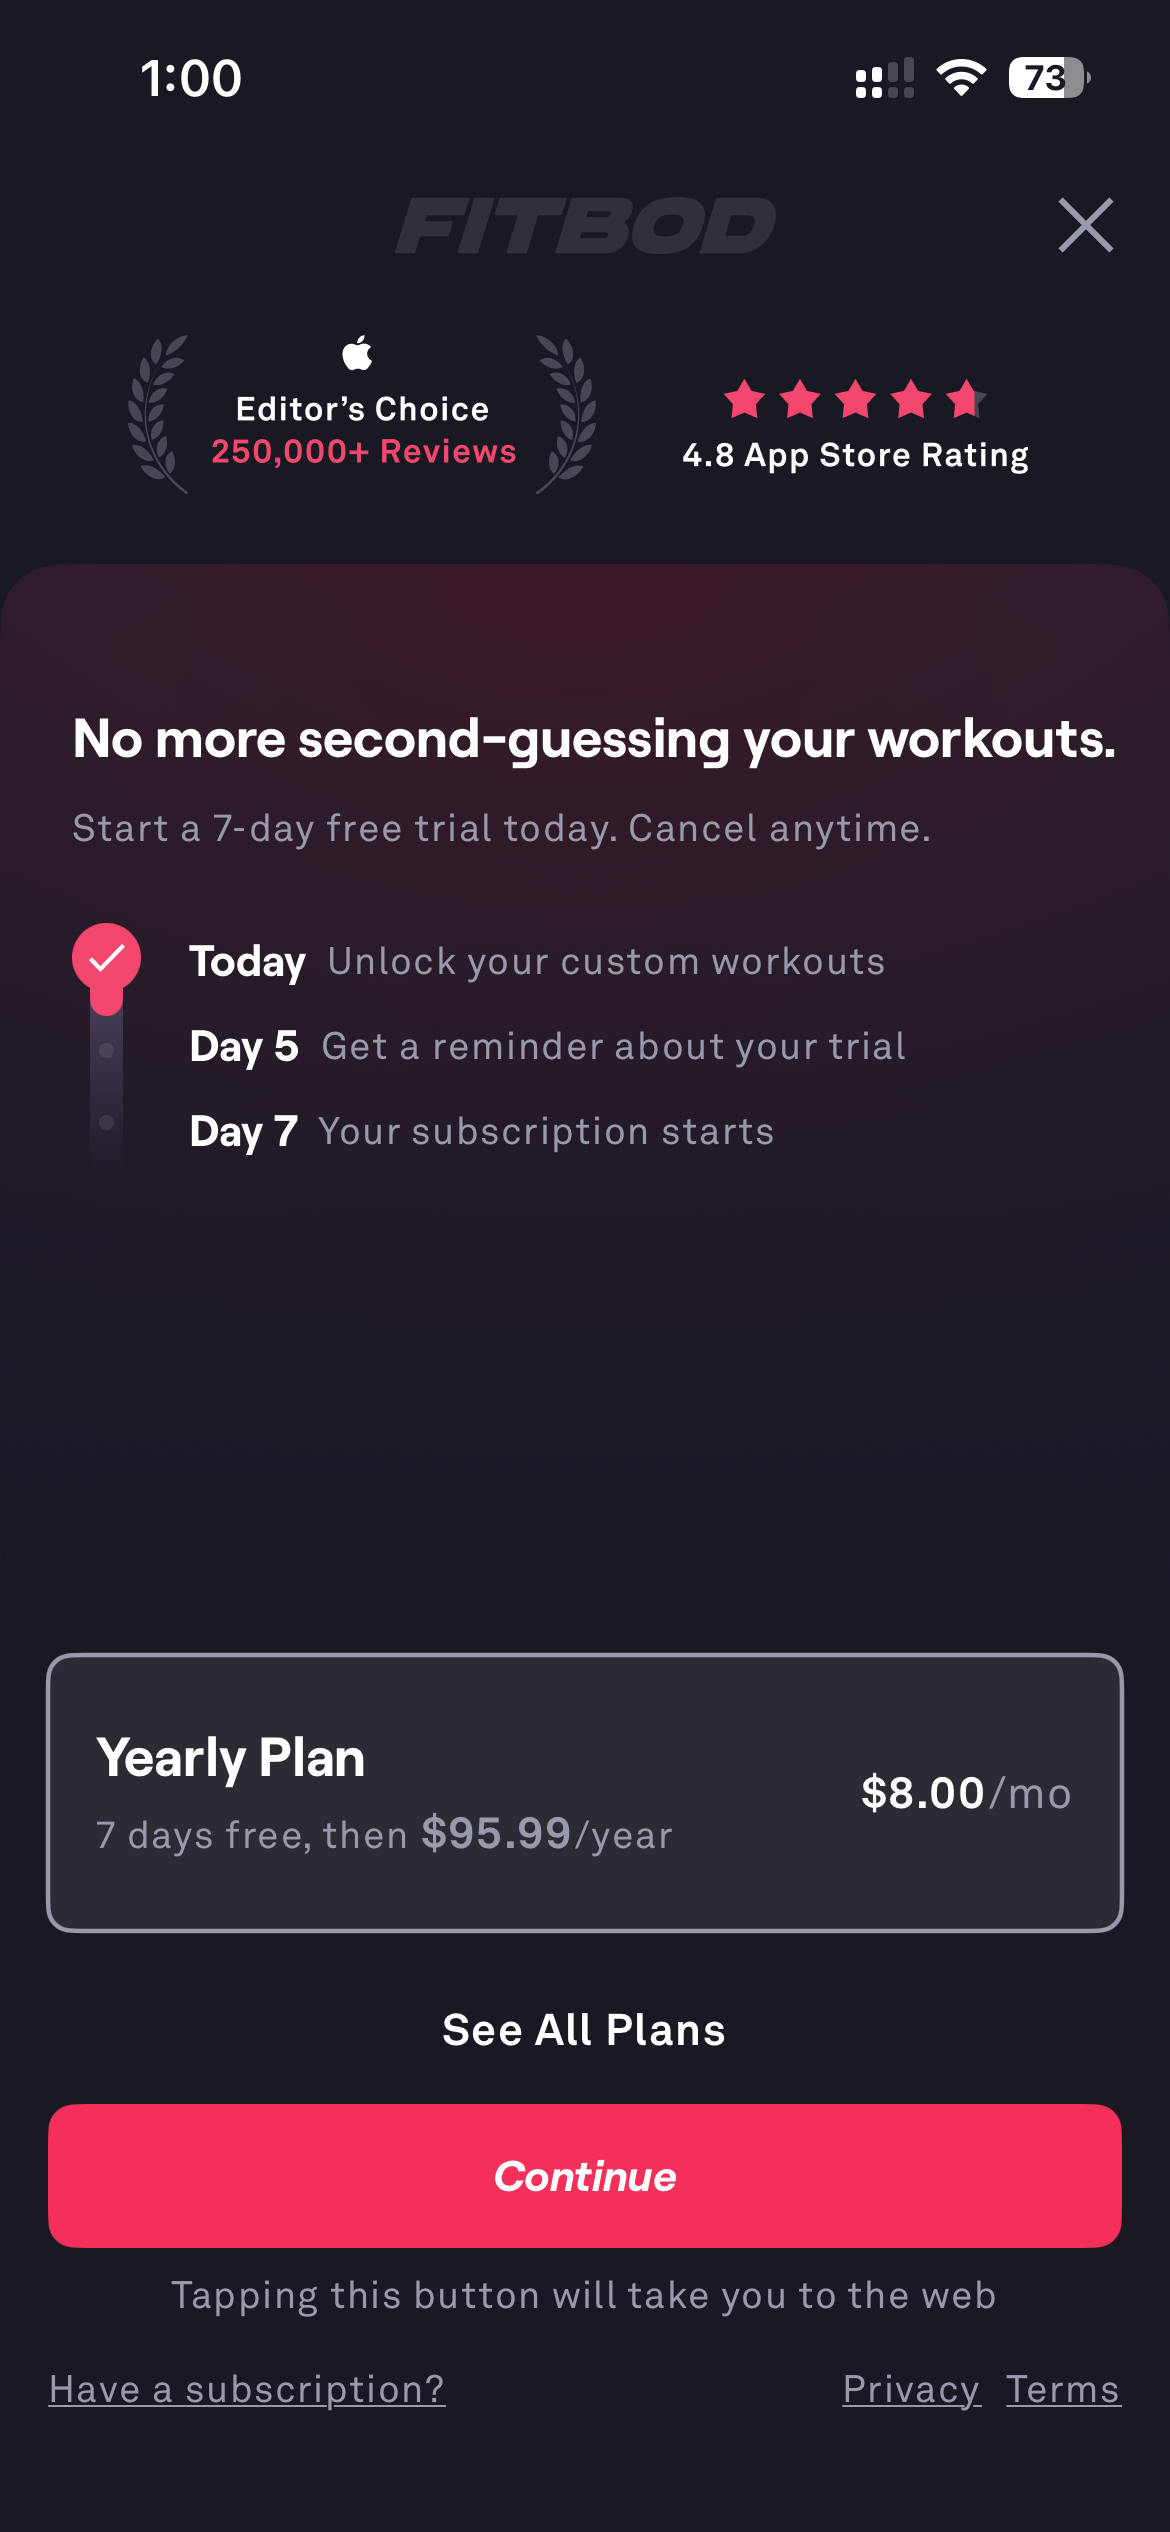
Task: Tap the Day 5 trial reminder step
Action: [548, 1046]
